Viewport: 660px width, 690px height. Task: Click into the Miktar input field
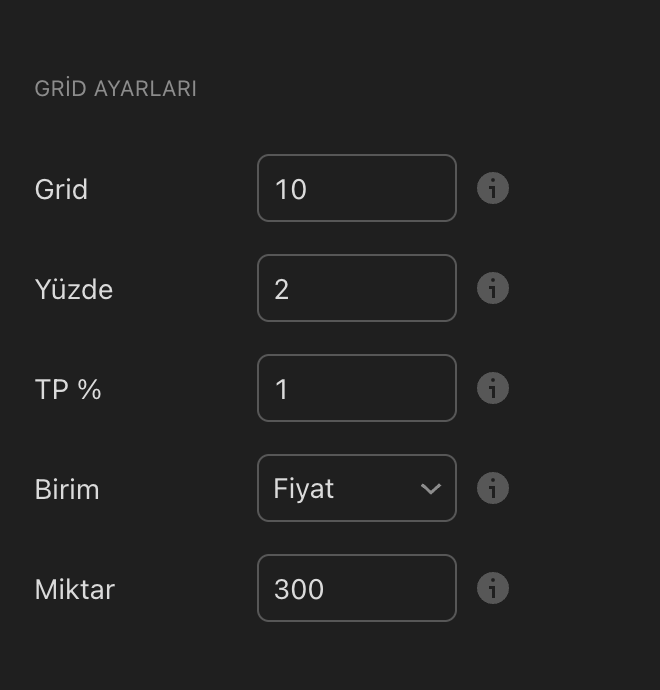[356, 588]
